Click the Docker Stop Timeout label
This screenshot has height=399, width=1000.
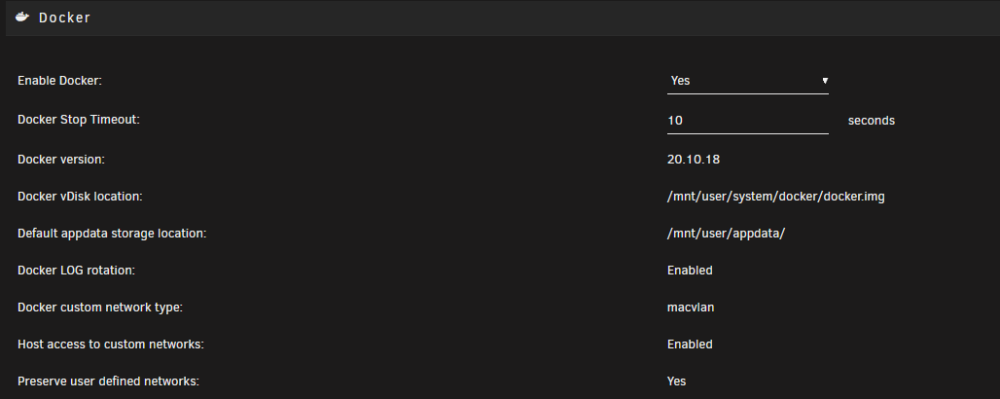tap(78, 119)
